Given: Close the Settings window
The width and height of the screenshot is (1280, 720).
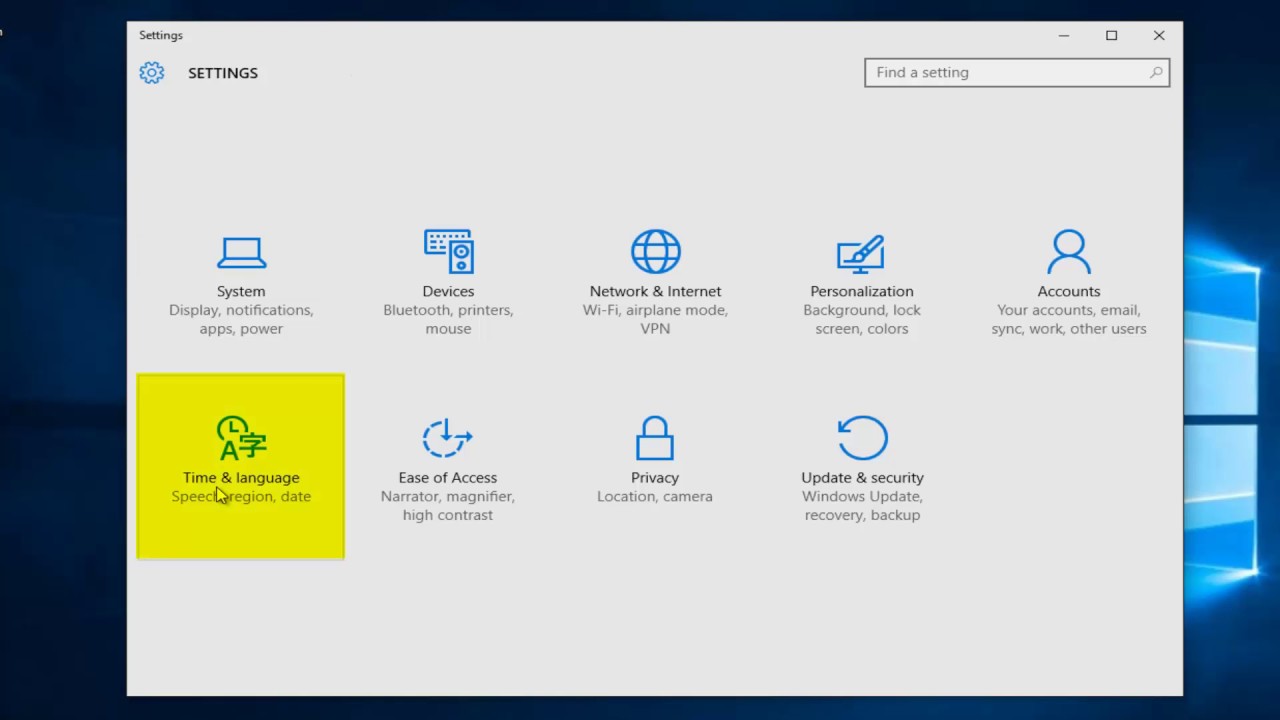Looking at the screenshot, I should 1159,35.
